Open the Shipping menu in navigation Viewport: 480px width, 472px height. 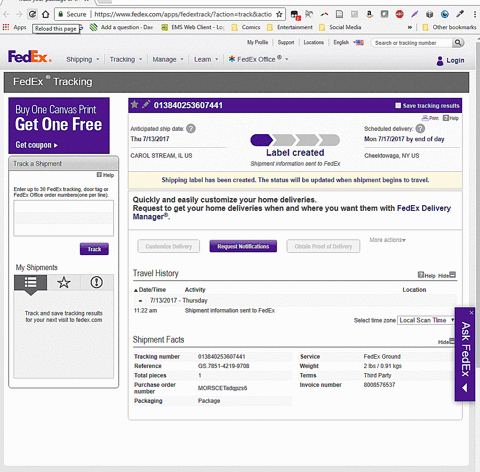point(82,59)
